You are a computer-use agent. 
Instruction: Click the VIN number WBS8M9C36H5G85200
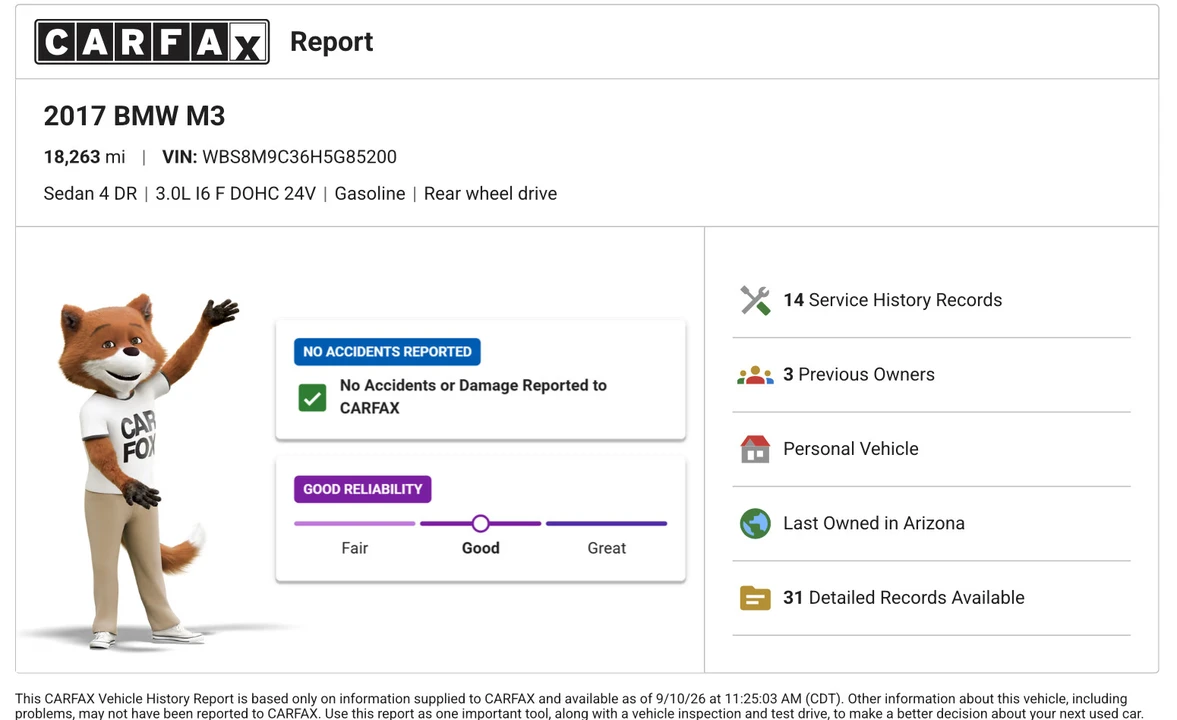300,157
